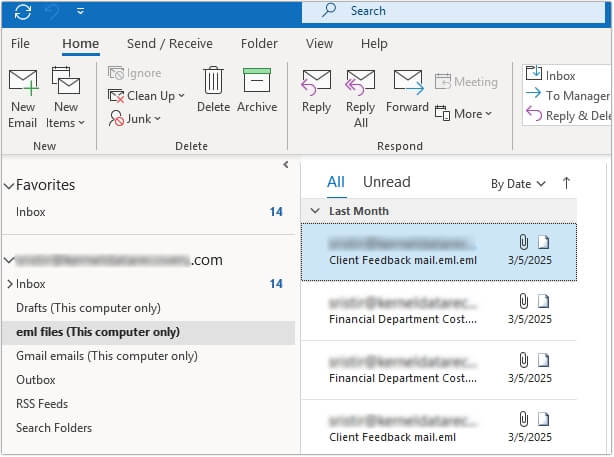Viewport: 614px width, 457px height.
Task: Click attachment paperclip on first Client Feedback email
Action: coord(522,242)
